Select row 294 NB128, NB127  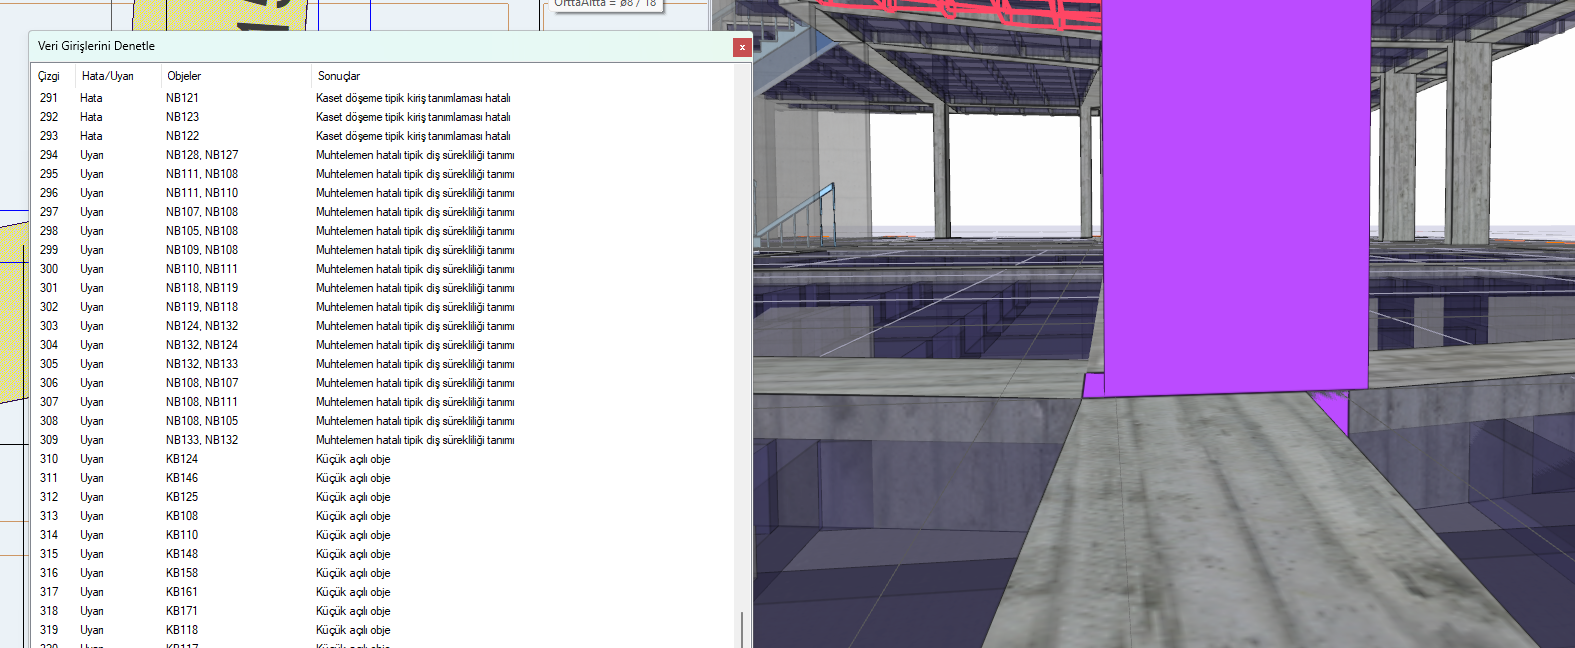click(x=383, y=155)
